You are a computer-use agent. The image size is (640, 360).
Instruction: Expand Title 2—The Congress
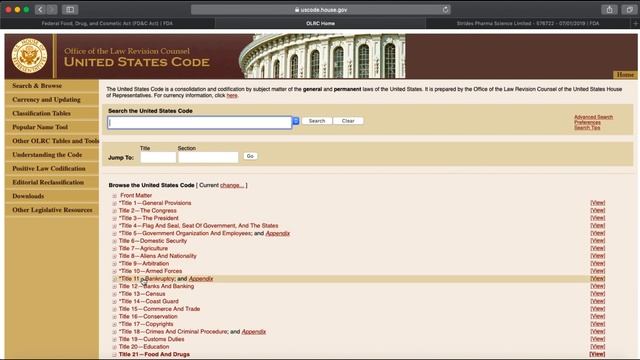point(115,211)
